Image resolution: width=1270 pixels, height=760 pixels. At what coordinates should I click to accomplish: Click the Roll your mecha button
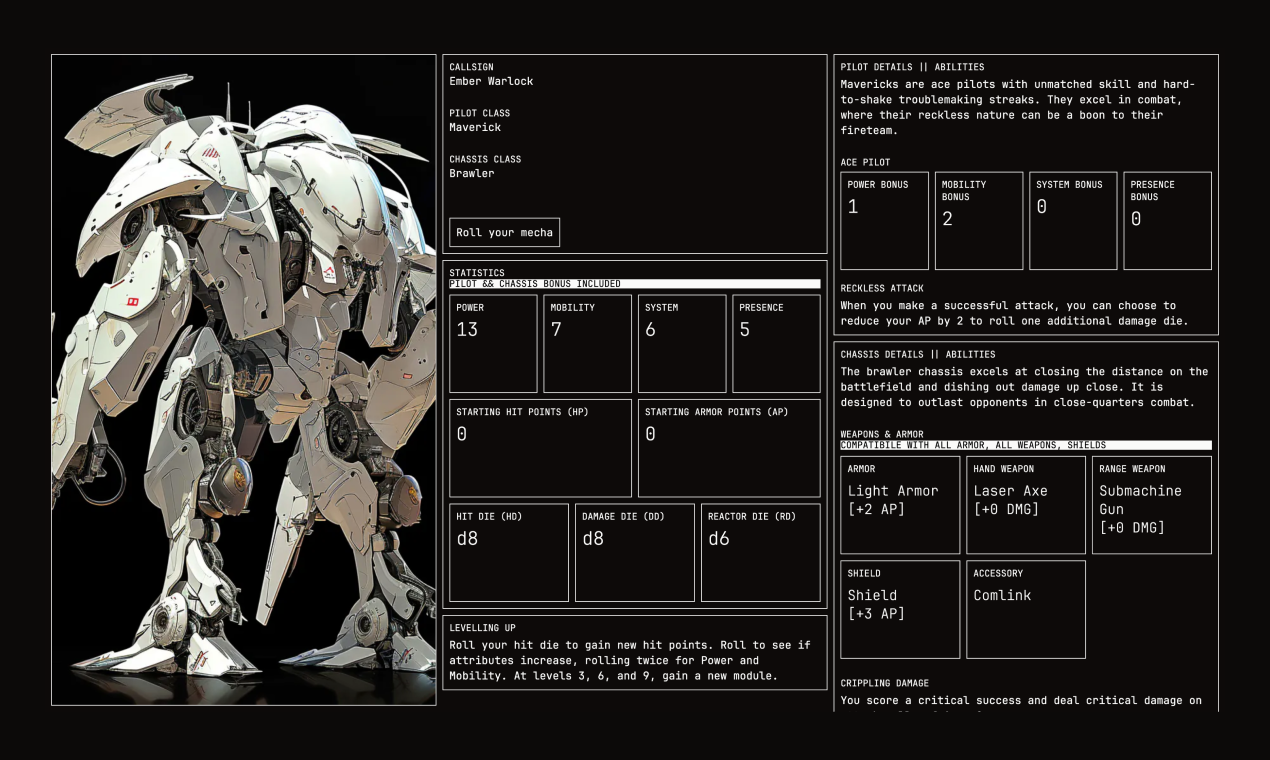click(x=504, y=232)
